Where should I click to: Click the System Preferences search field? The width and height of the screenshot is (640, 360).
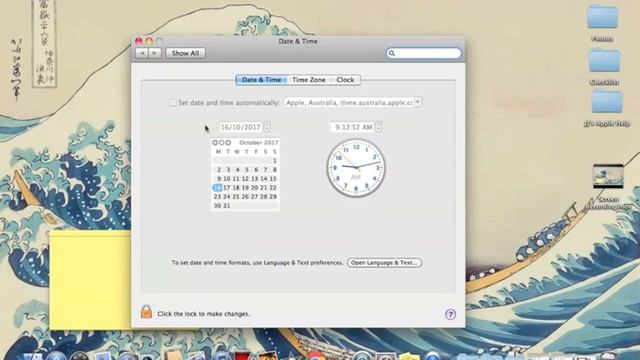tap(424, 53)
